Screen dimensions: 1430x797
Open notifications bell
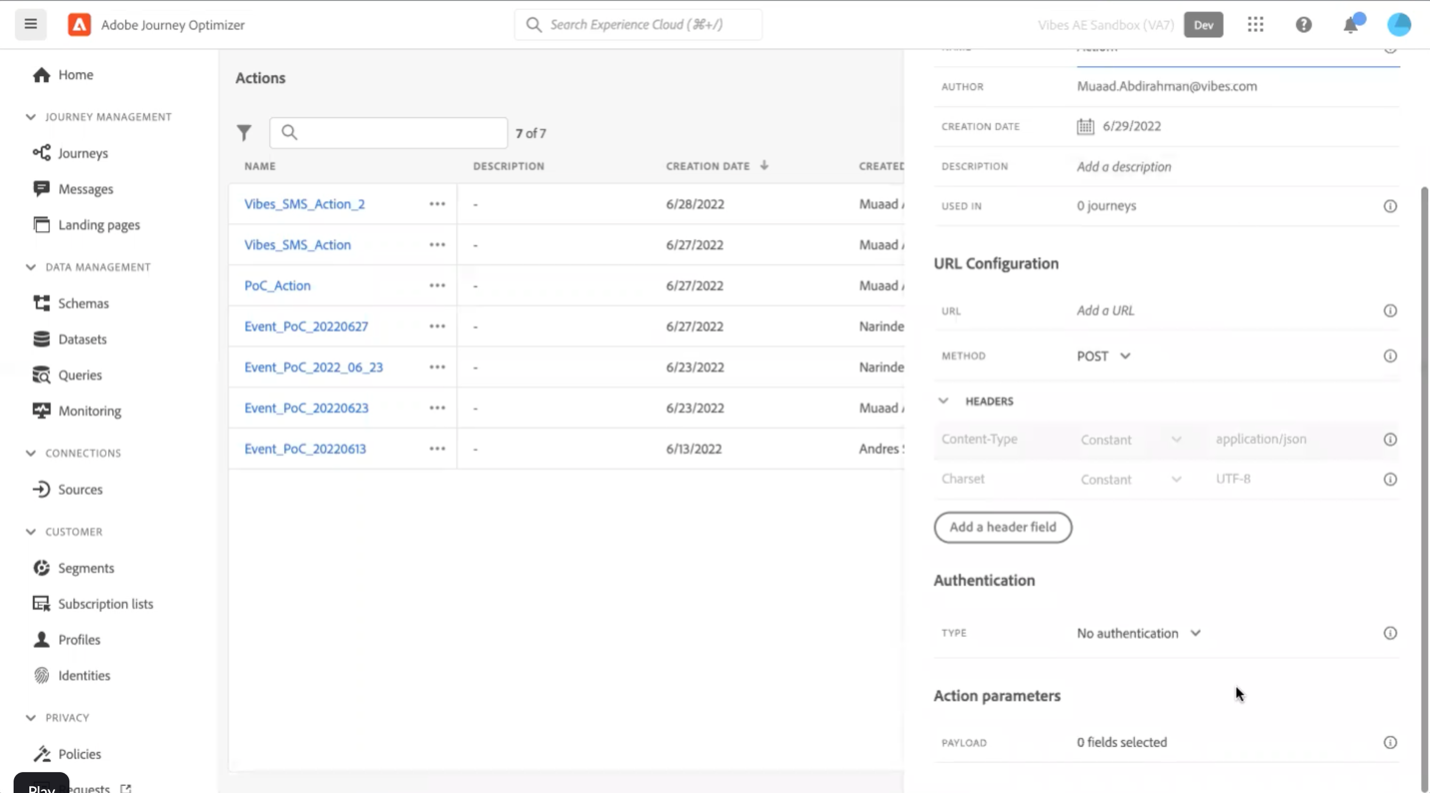pyautogui.click(x=1351, y=25)
